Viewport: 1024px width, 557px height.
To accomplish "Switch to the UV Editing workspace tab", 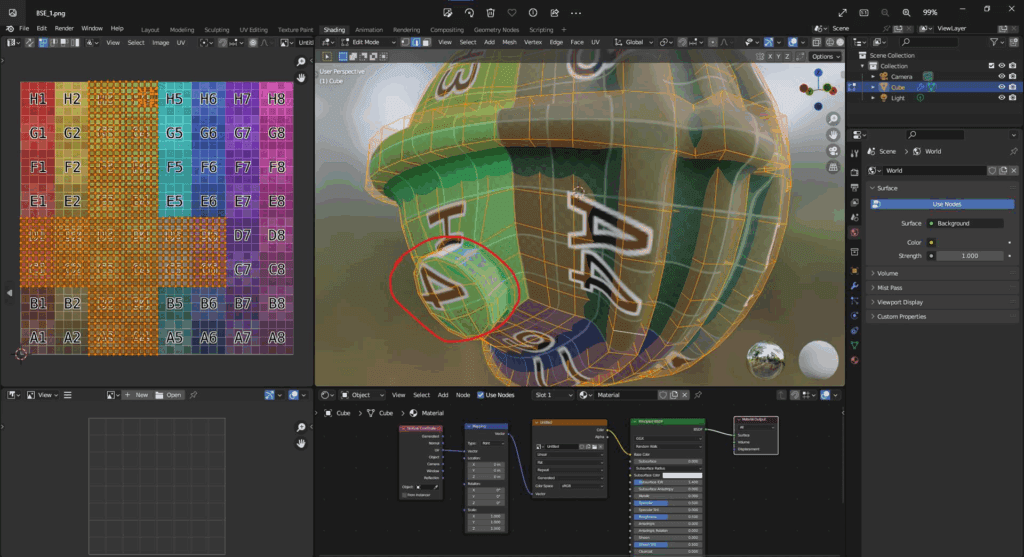I will click(x=253, y=29).
